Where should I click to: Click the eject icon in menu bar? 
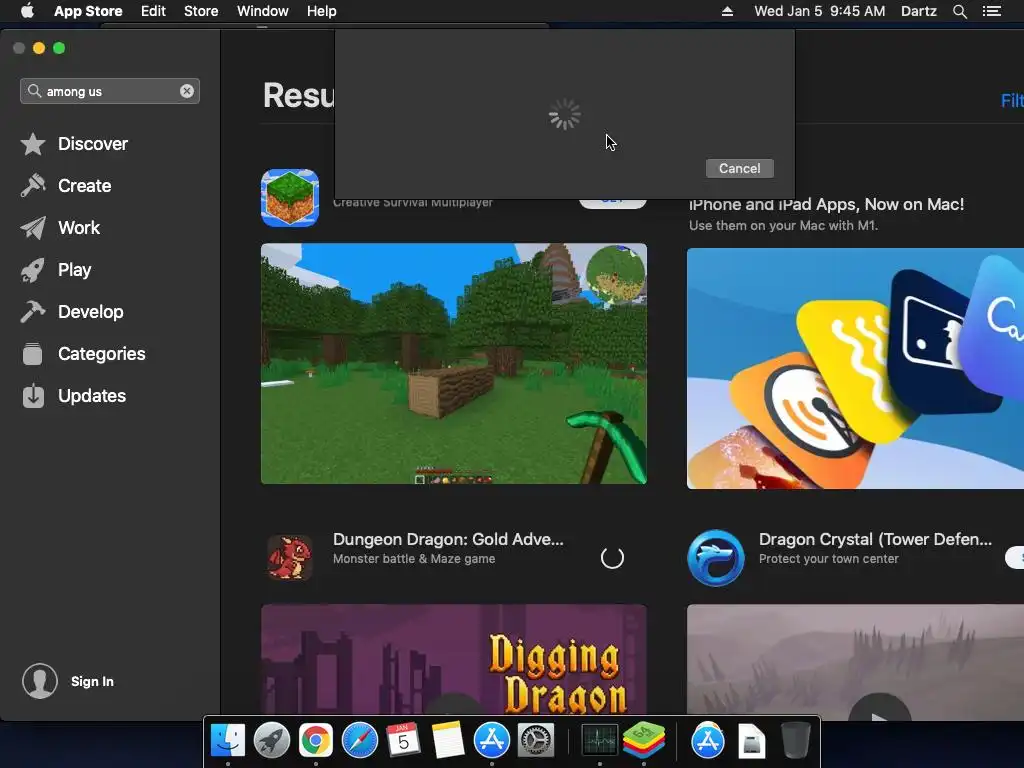(727, 11)
